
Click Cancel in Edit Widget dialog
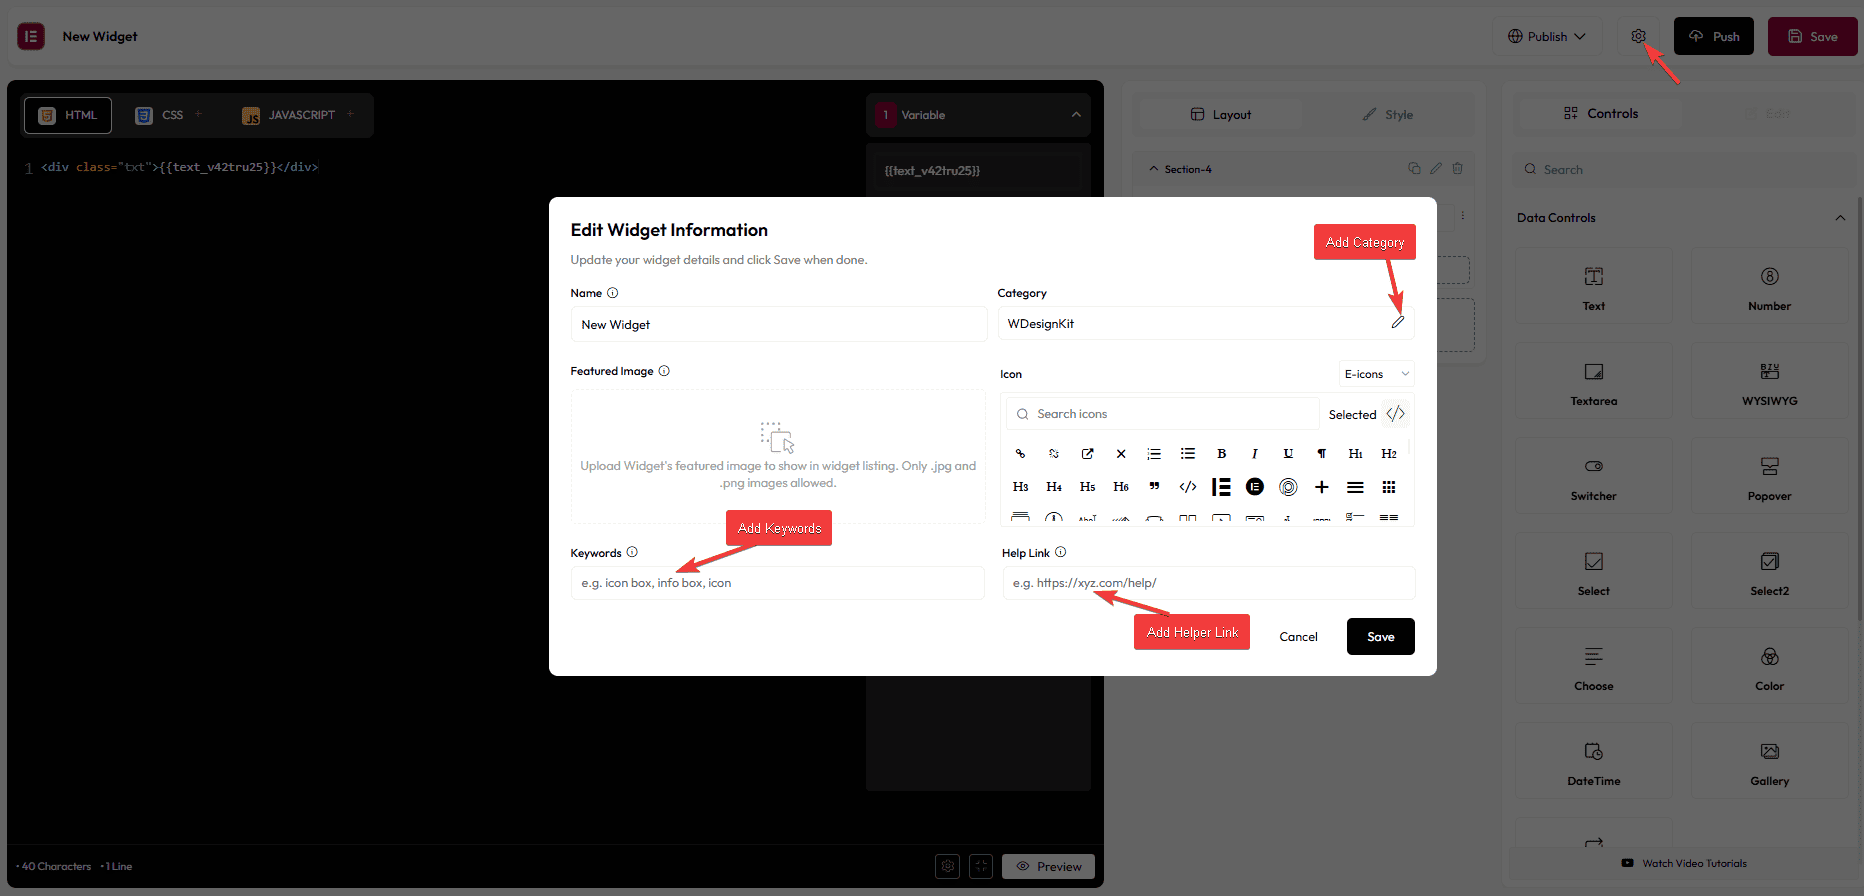coord(1298,637)
